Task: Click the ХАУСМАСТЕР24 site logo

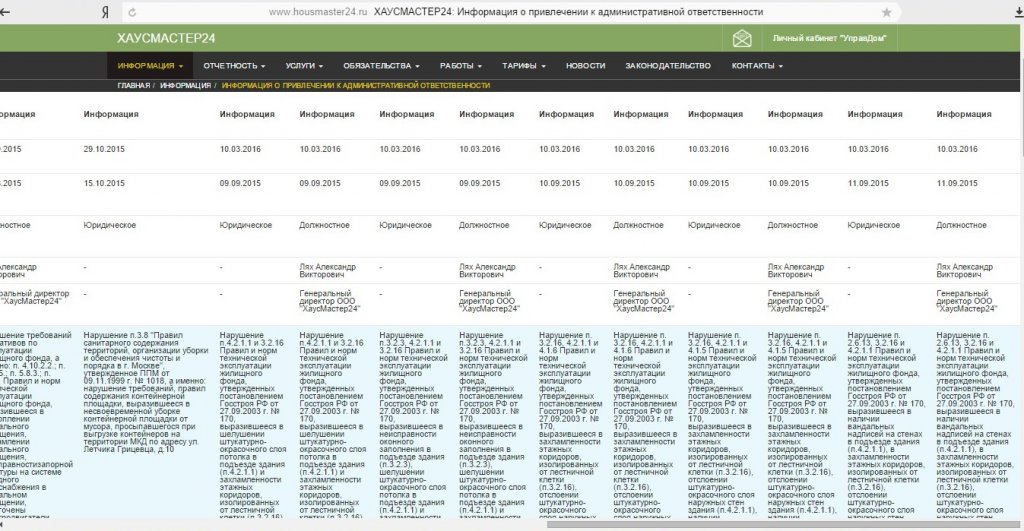Action: coord(167,39)
